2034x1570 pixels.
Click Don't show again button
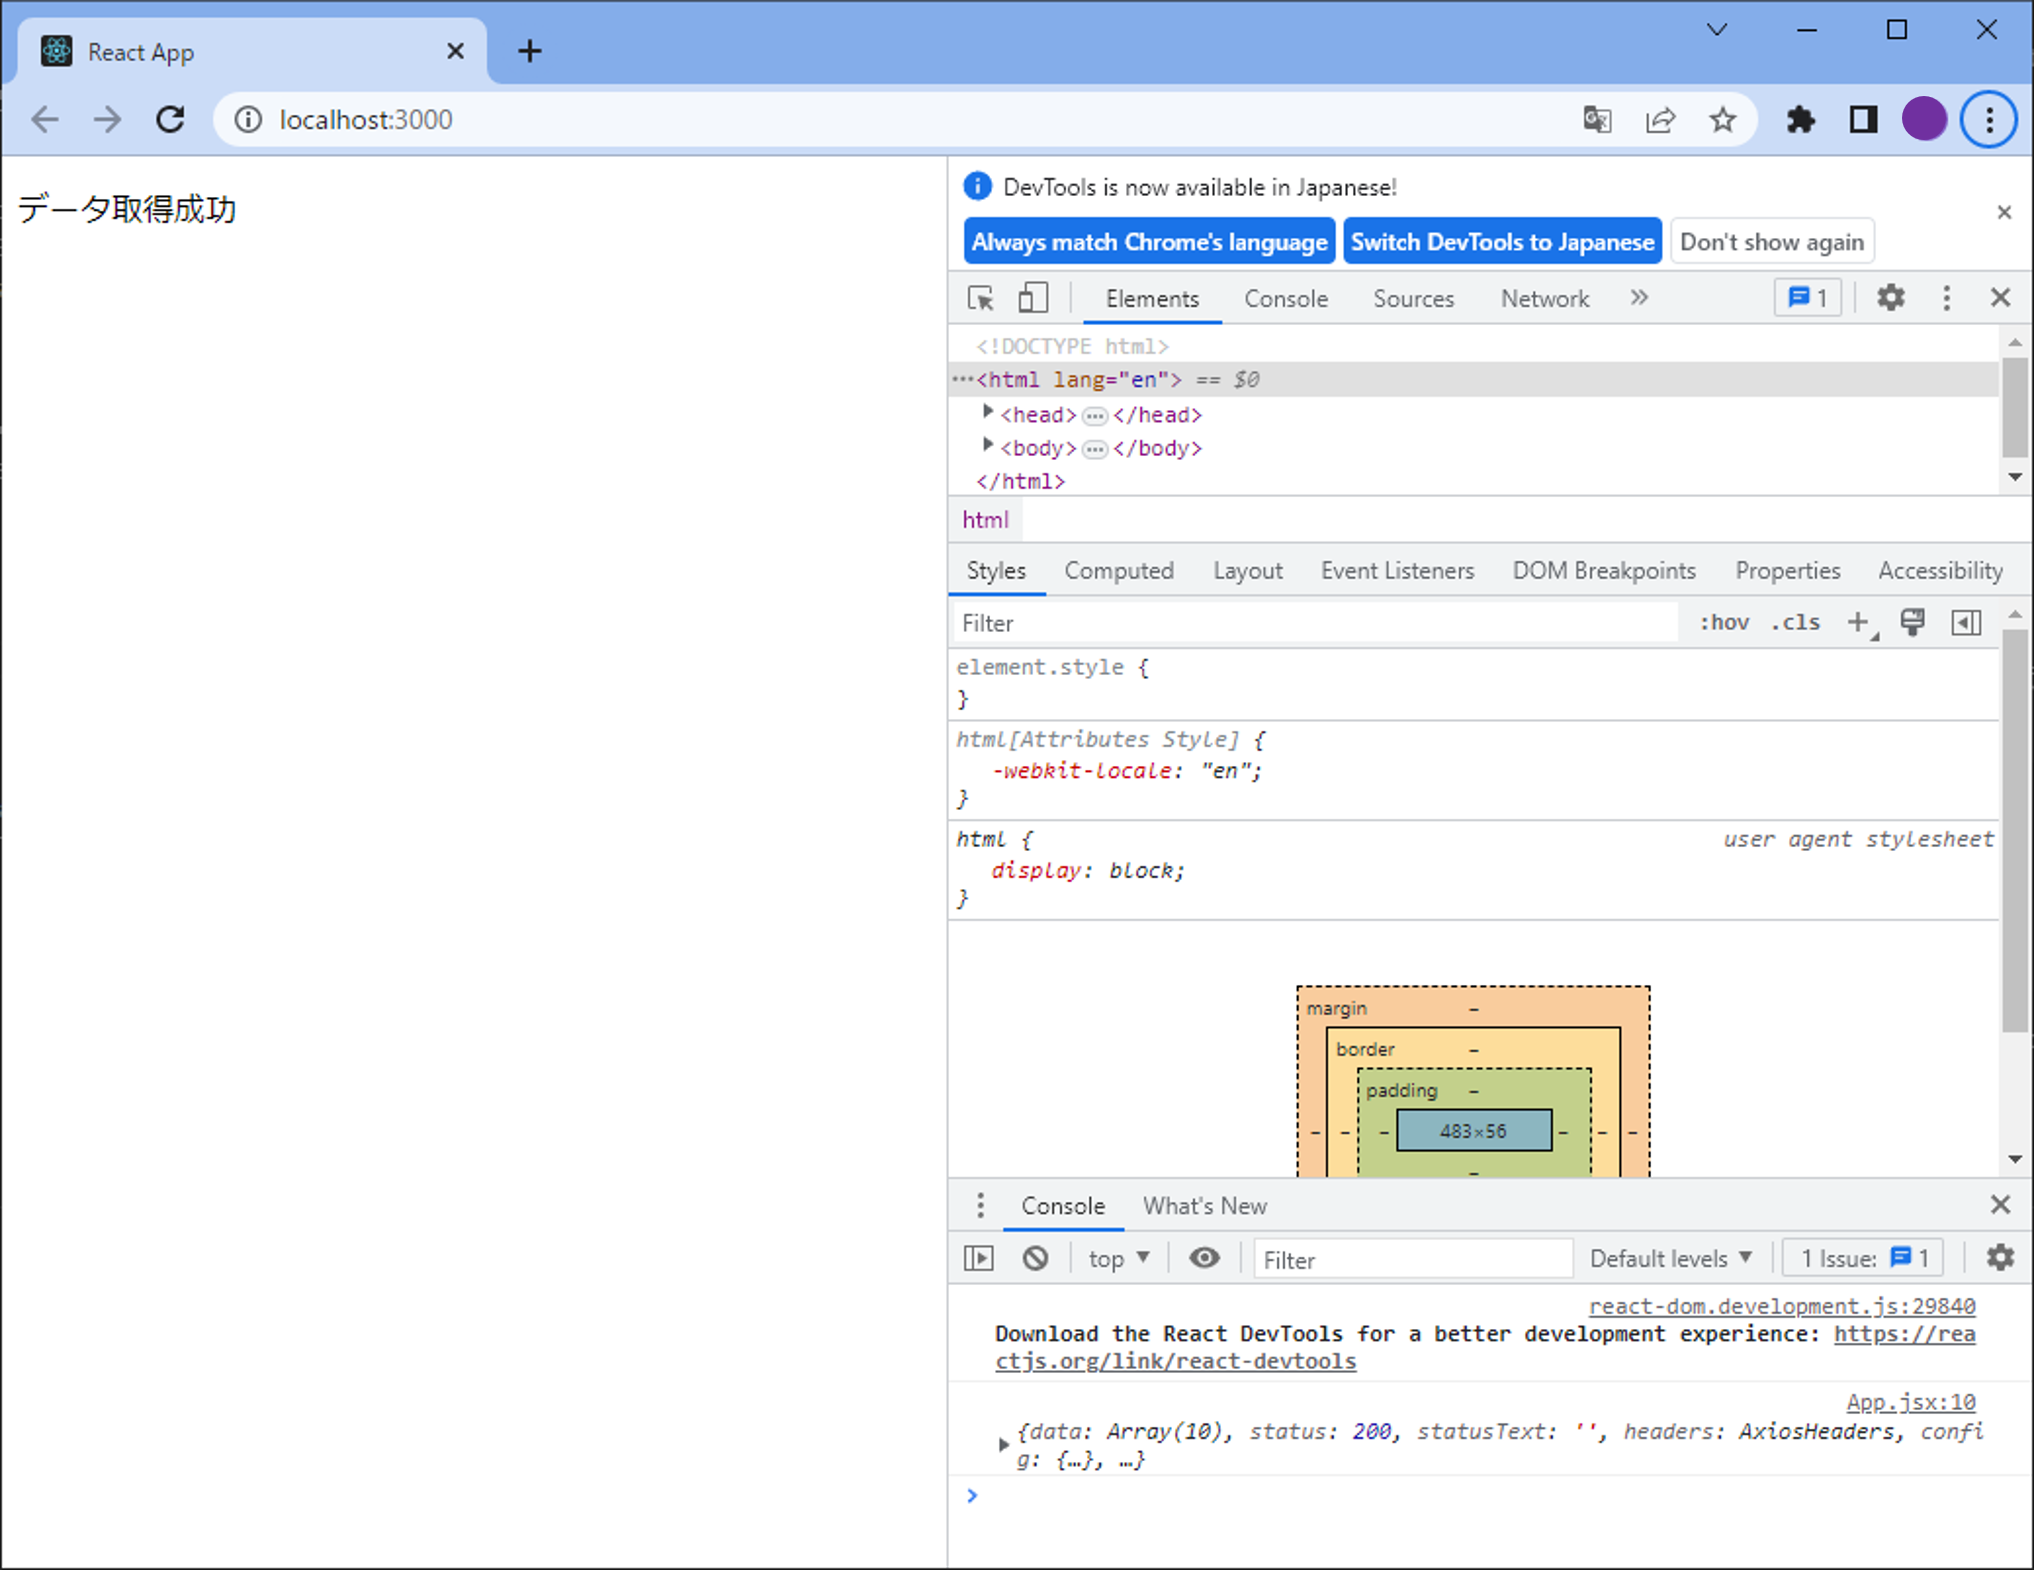pyautogui.click(x=1772, y=242)
